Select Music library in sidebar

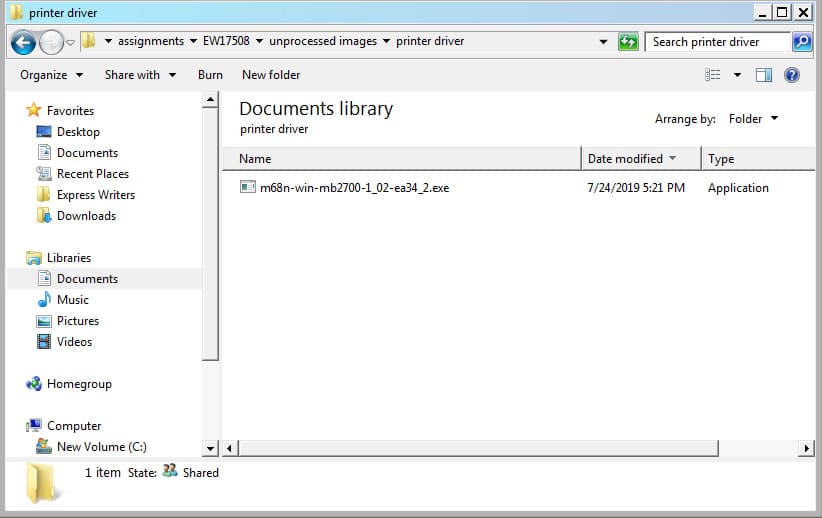pos(72,300)
